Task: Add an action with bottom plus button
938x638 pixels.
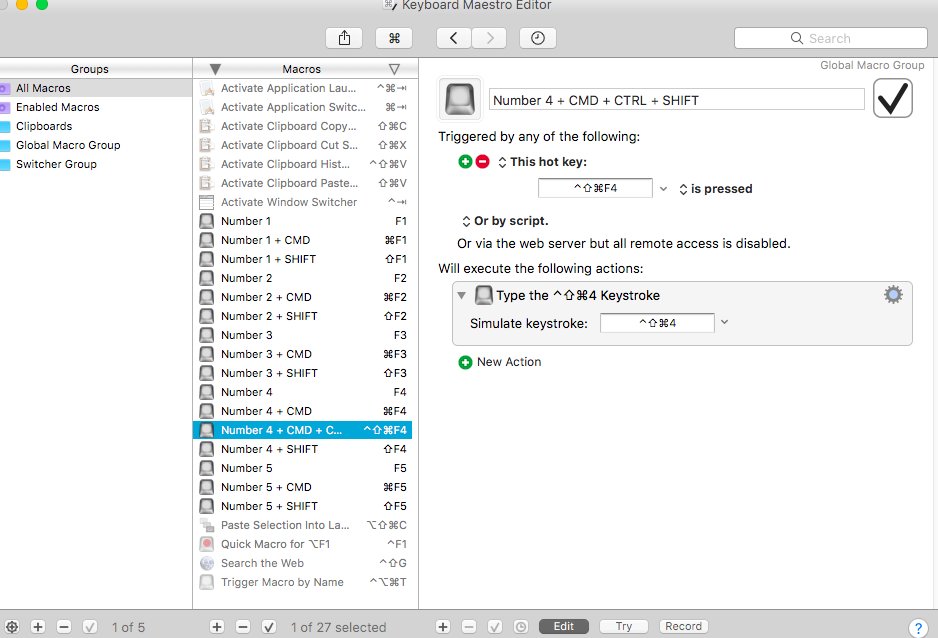Action: point(443,627)
